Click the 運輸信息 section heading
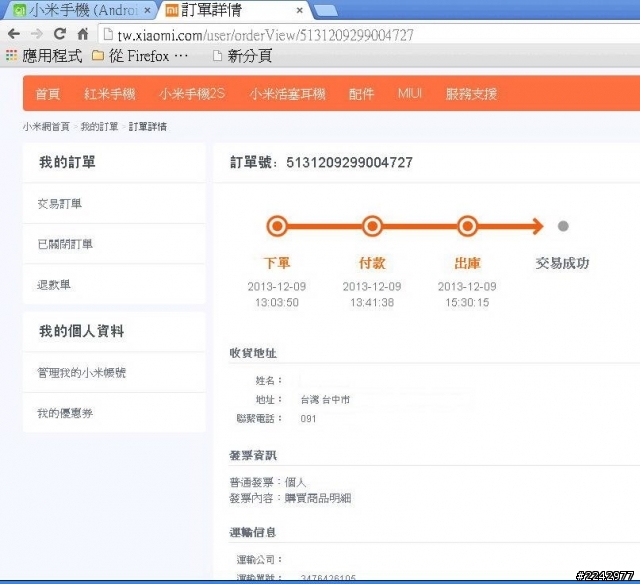This screenshot has height=584, width=640. [x=253, y=533]
